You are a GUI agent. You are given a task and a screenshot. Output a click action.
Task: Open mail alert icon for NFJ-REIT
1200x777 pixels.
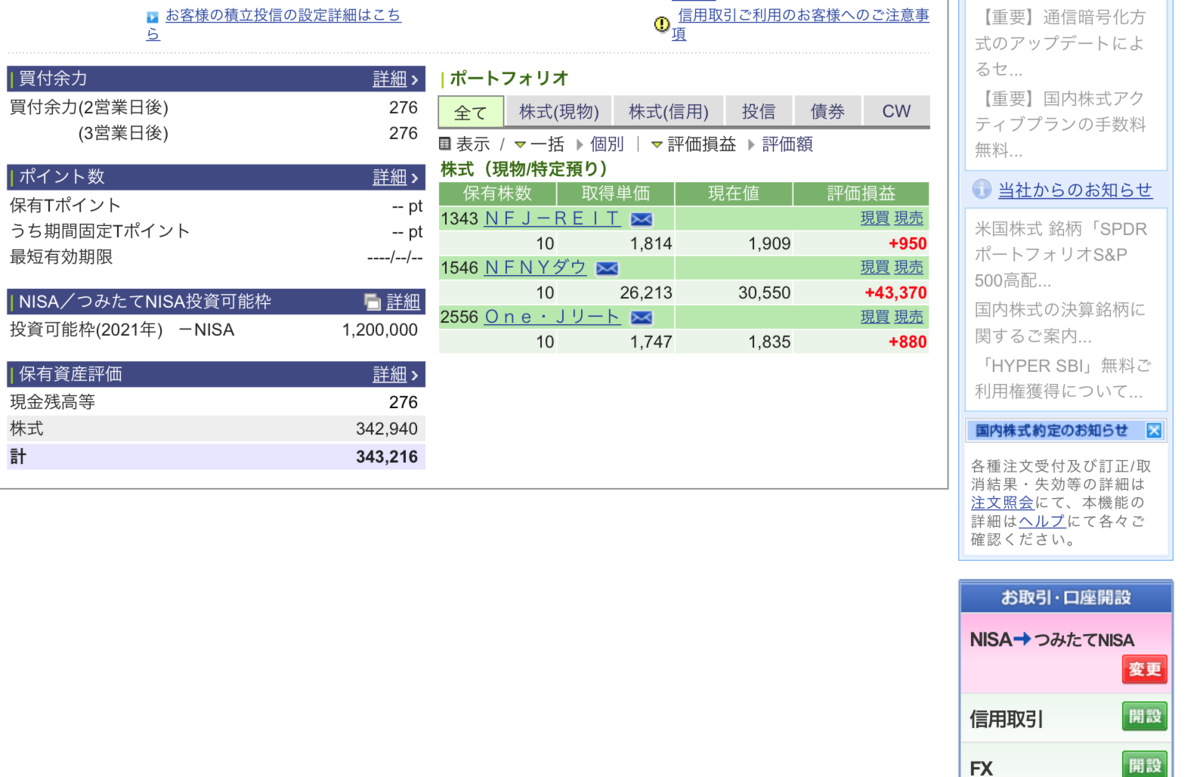click(x=641, y=219)
